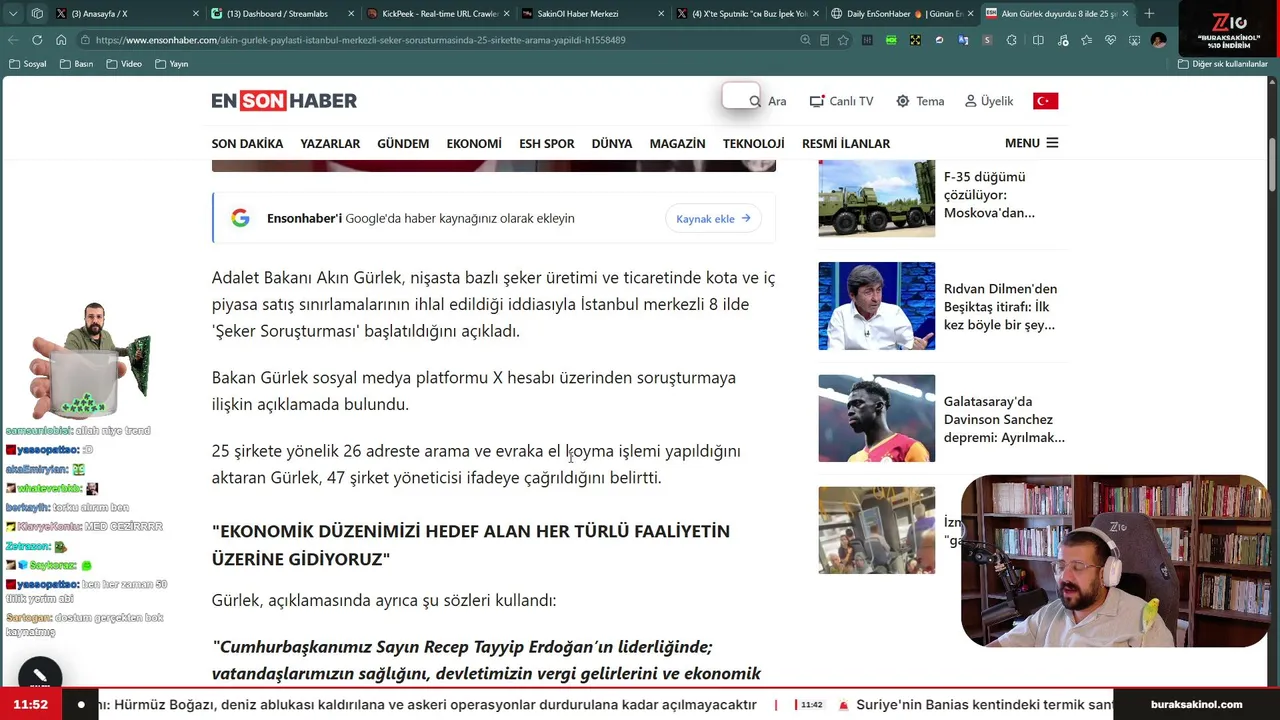
Task: Switch to the Dashboard / Streamlabs tab
Action: point(283,14)
